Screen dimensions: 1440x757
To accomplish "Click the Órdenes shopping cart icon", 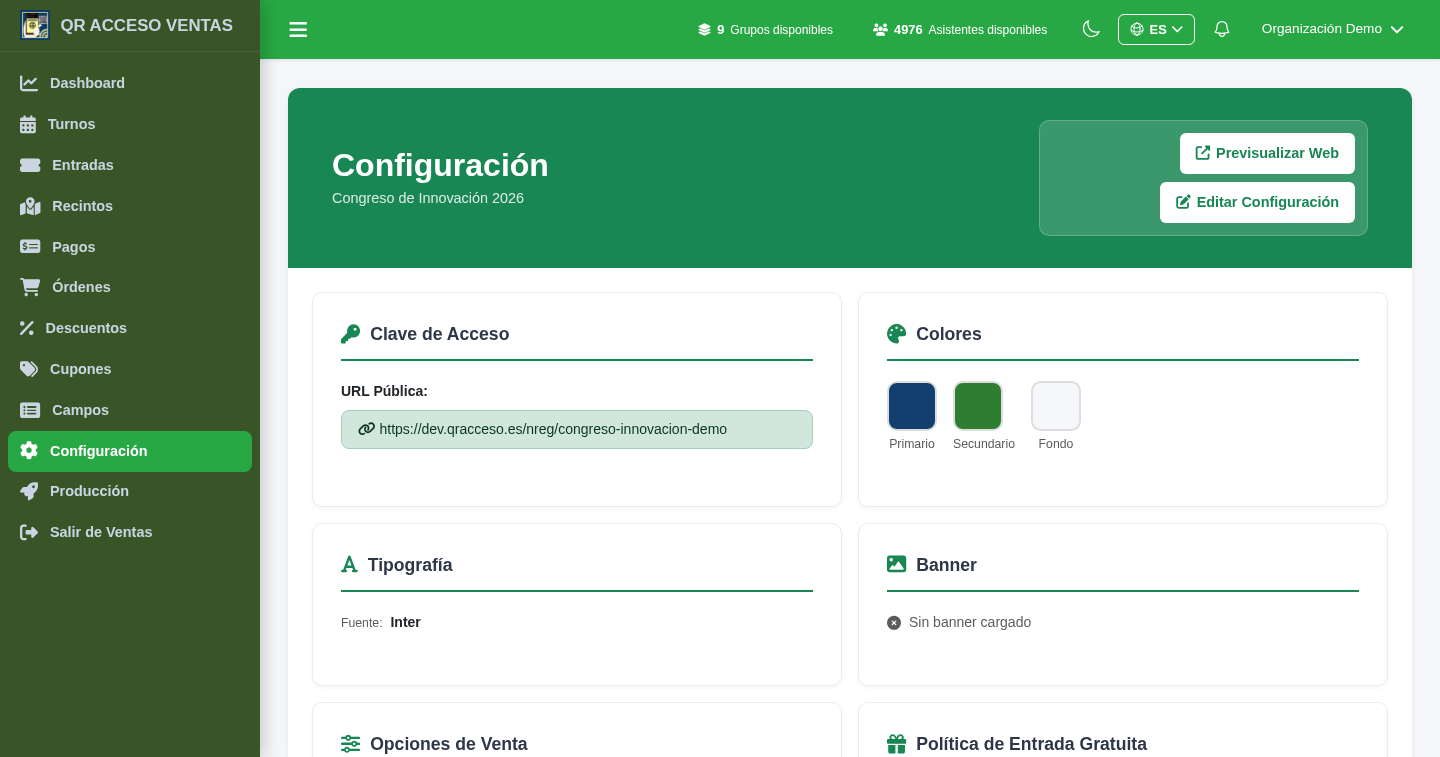I will coord(30,287).
